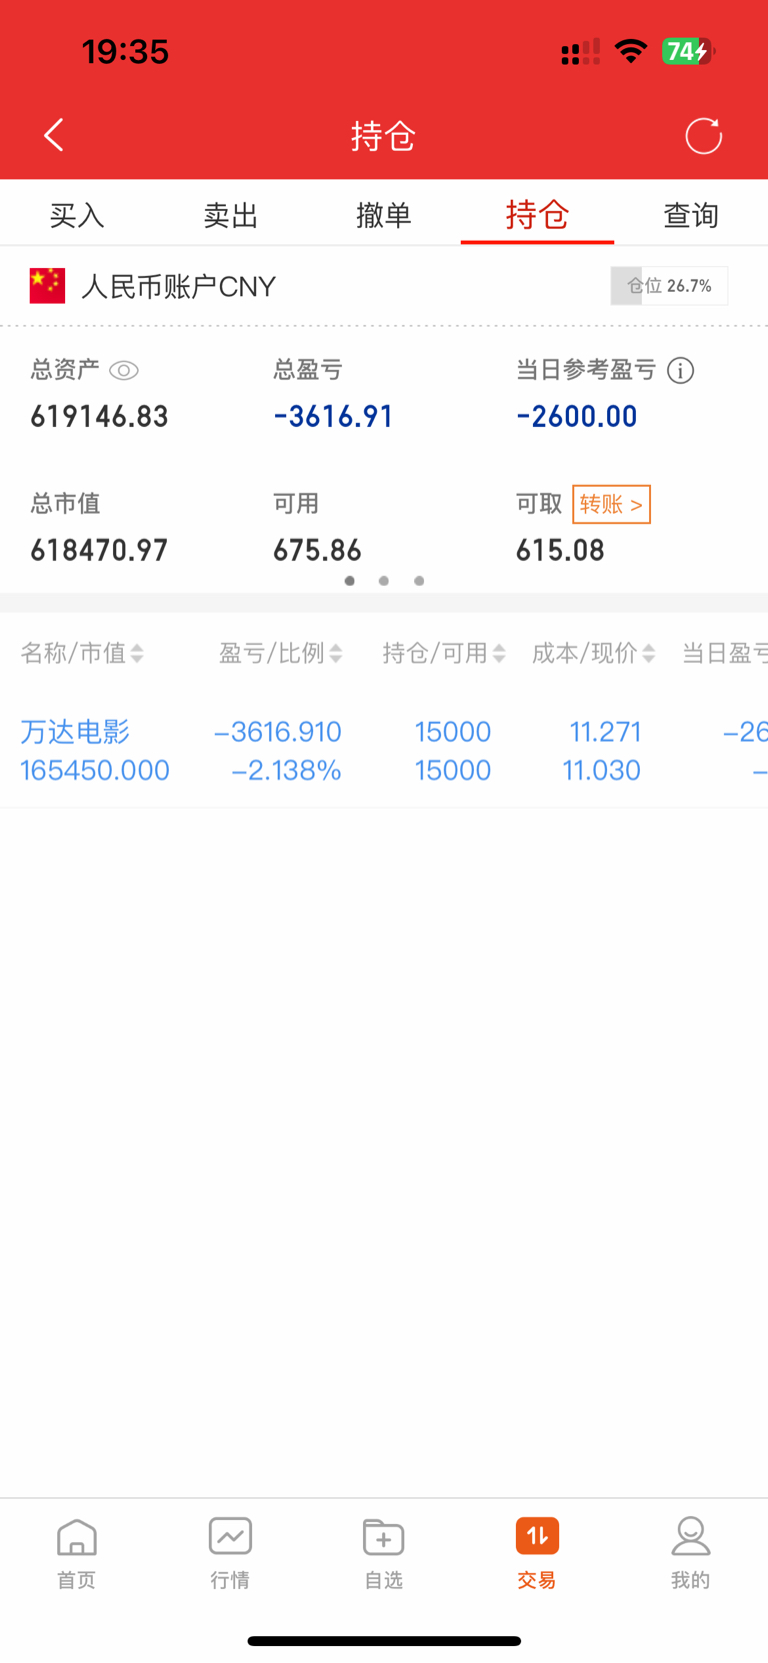The height and width of the screenshot is (1663, 768).
Task: Sort by 持仓/可用 column
Action: tap(443, 654)
